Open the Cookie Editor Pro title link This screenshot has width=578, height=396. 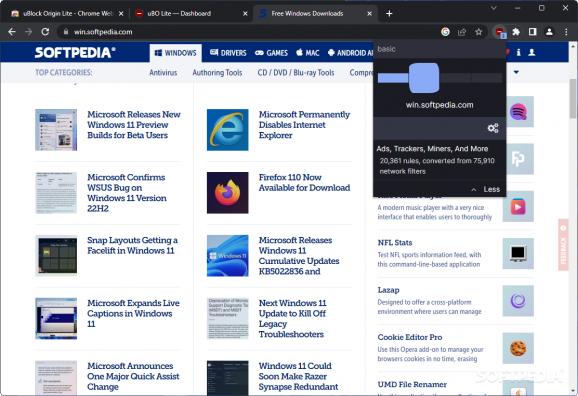coord(410,337)
